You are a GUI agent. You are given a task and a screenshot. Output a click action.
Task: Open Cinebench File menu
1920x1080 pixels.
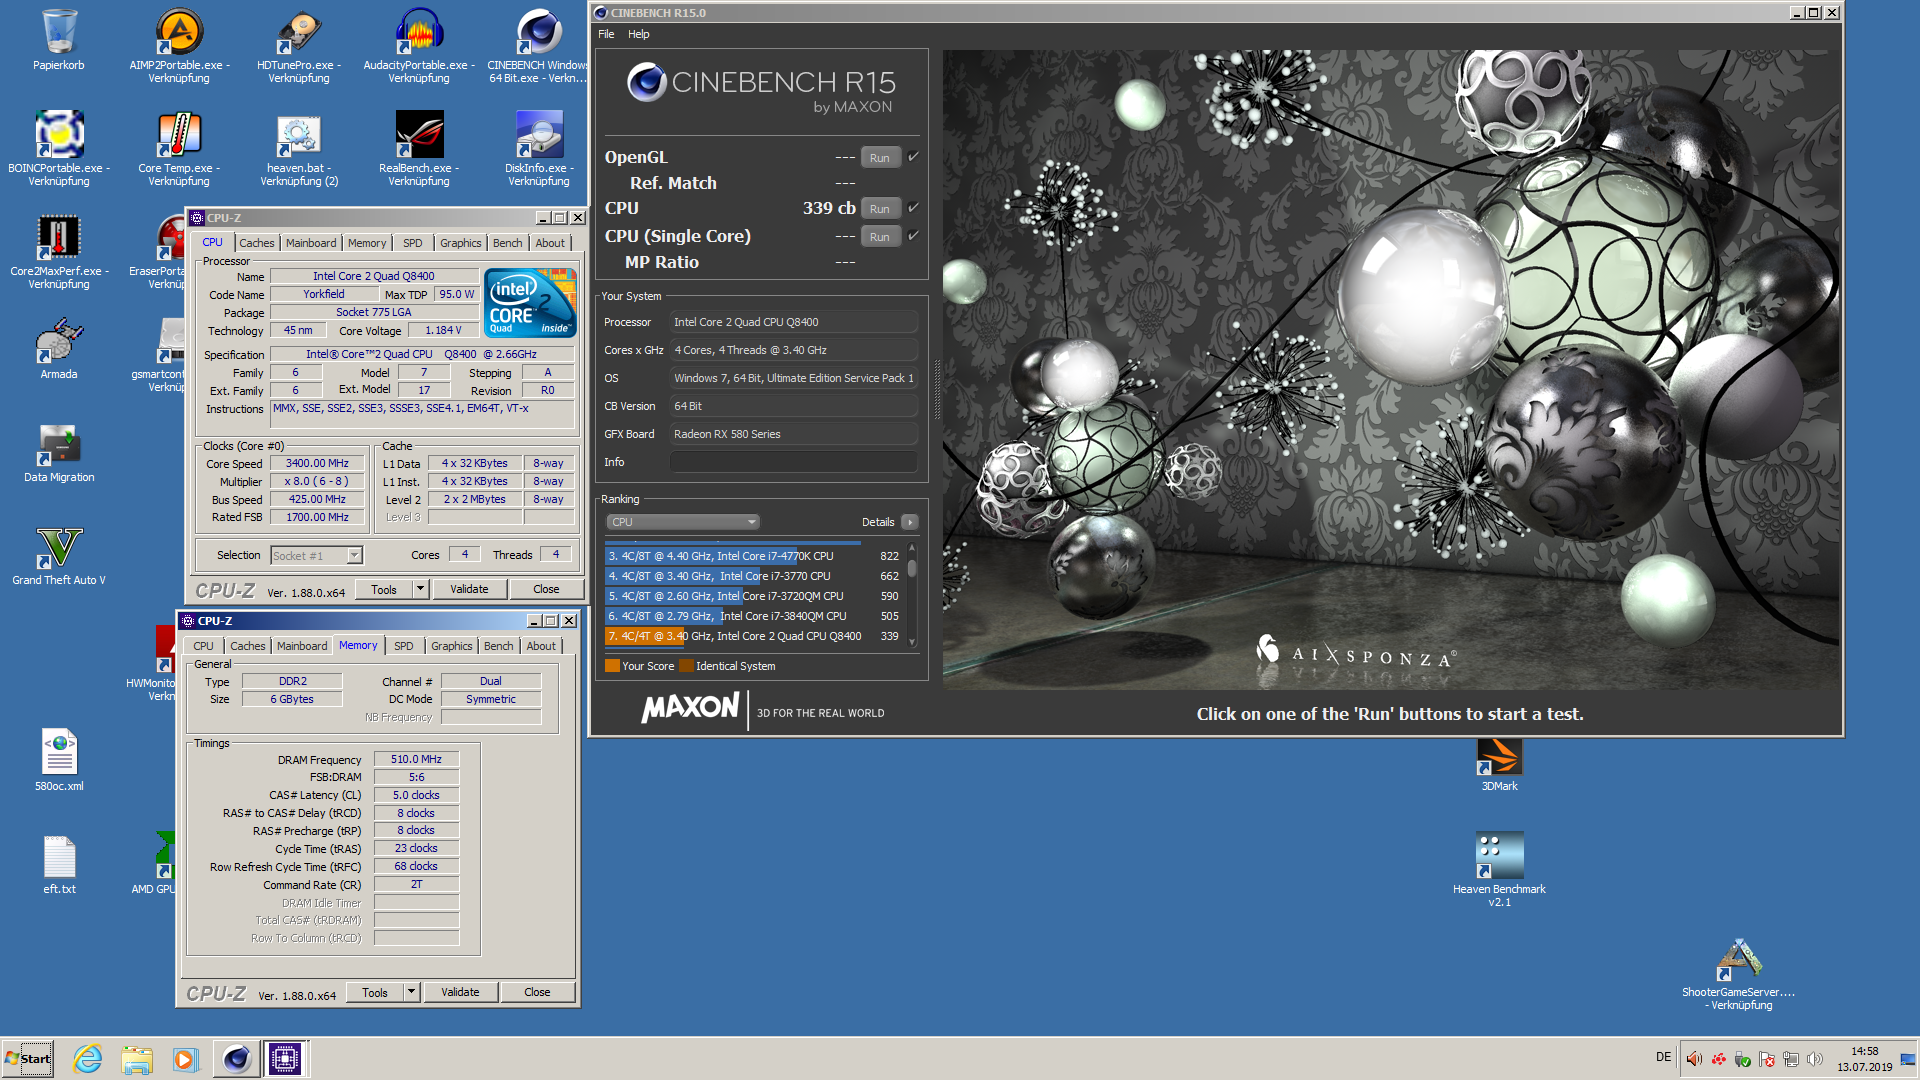(606, 34)
